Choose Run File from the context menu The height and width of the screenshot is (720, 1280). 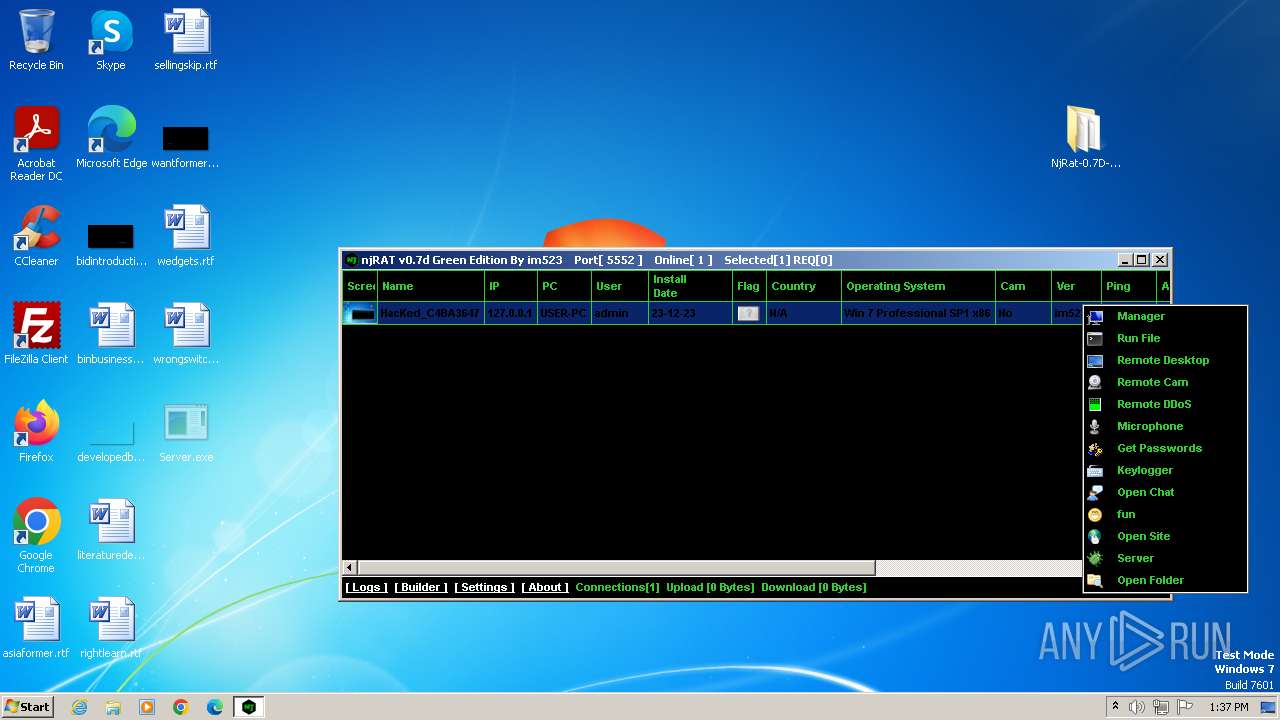pos(1166,338)
